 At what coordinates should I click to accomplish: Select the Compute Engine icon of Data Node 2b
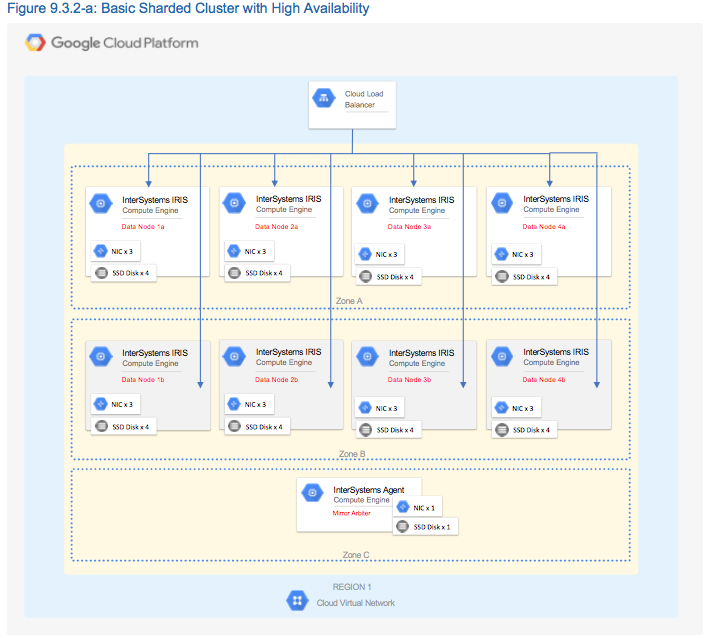tap(234, 356)
